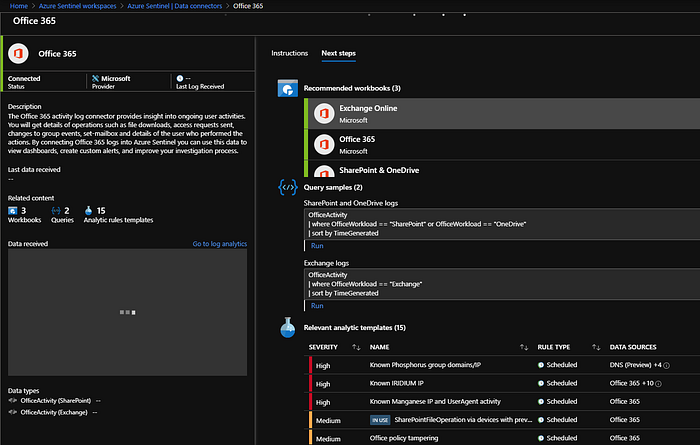Click the DATA SOURCES column header
Image resolution: width=700 pixels, height=445 pixels.
tap(633, 347)
